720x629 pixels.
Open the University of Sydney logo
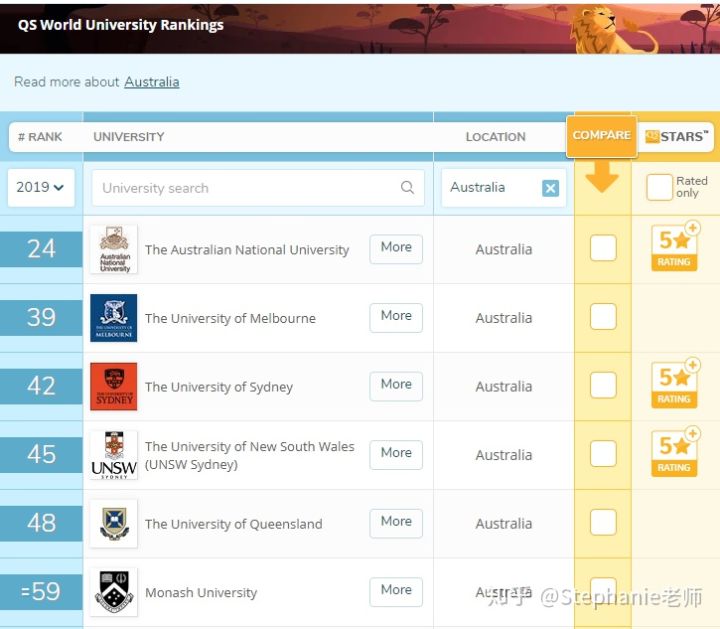114,387
